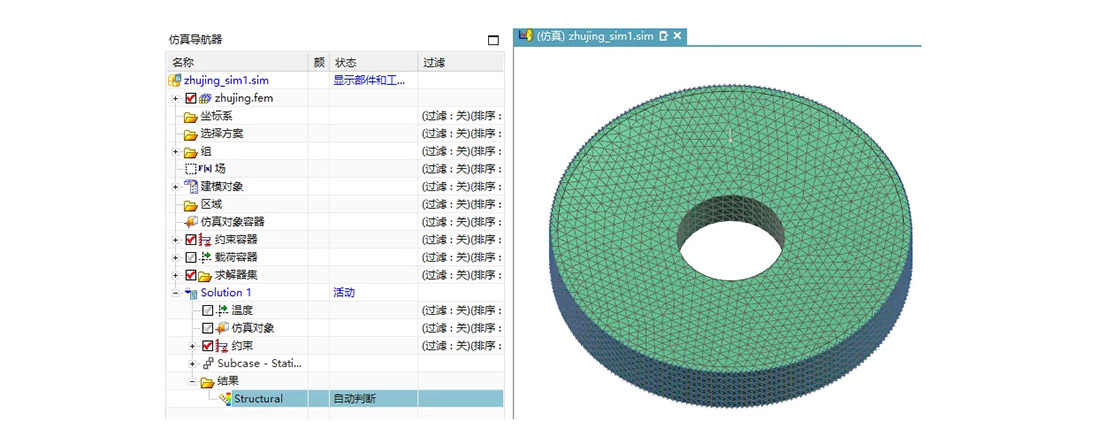Expand the Subcase - Stati... node
Viewport: 1100px width, 444px height.
pos(192,363)
